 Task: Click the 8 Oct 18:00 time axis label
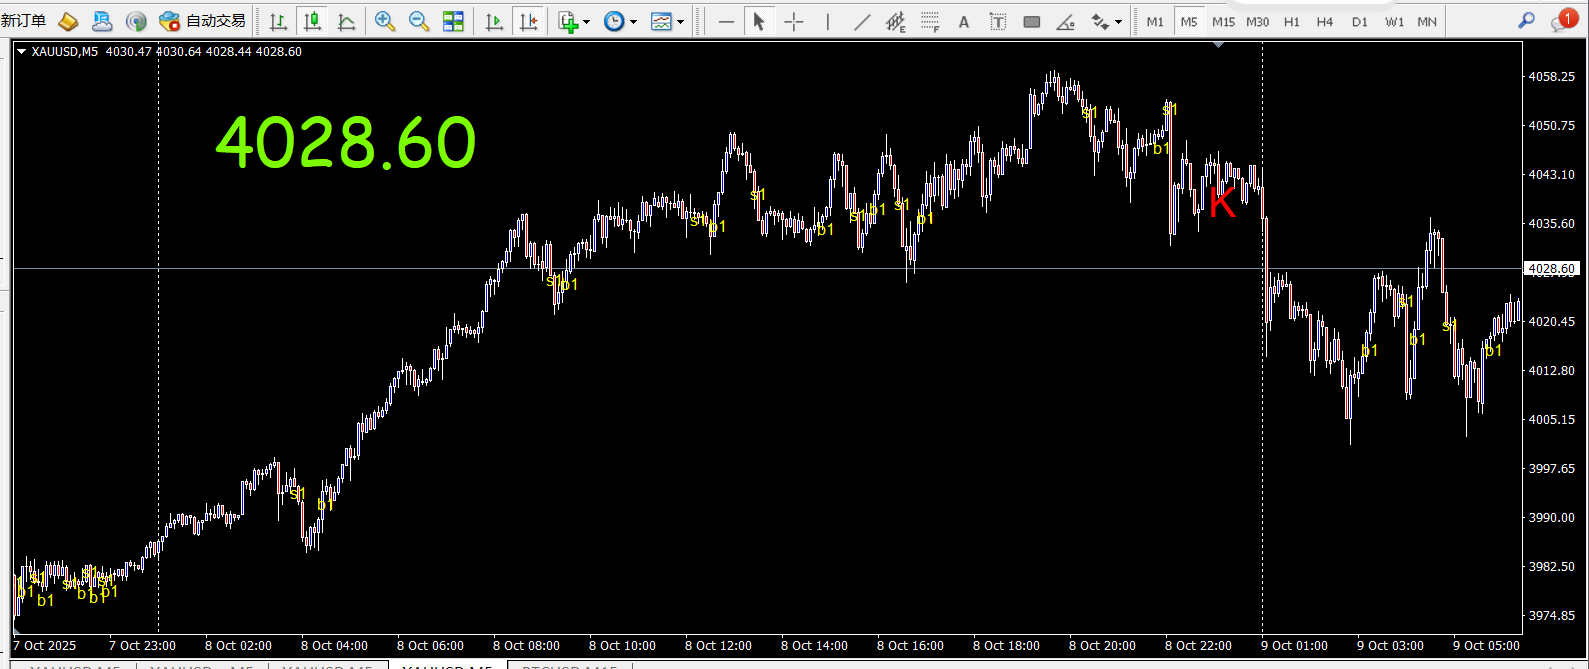point(1006,645)
